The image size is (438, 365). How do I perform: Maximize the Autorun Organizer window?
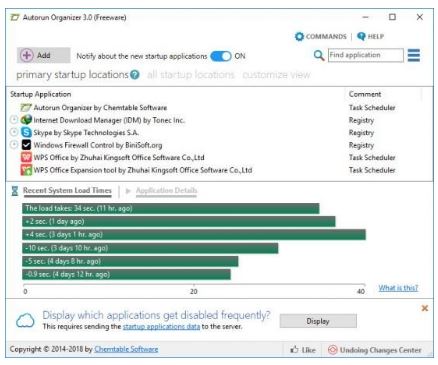tap(392, 17)
